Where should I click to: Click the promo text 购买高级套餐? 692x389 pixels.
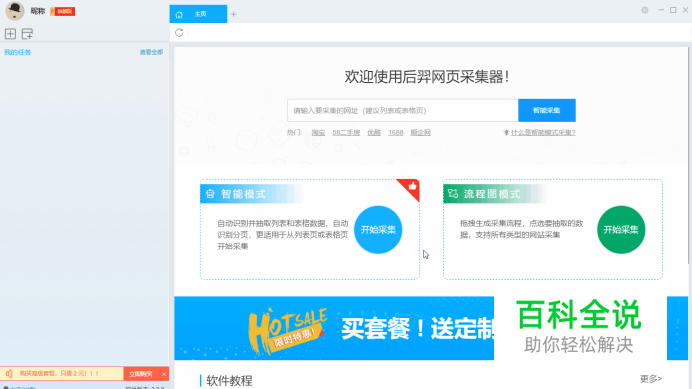pos(60,374)
